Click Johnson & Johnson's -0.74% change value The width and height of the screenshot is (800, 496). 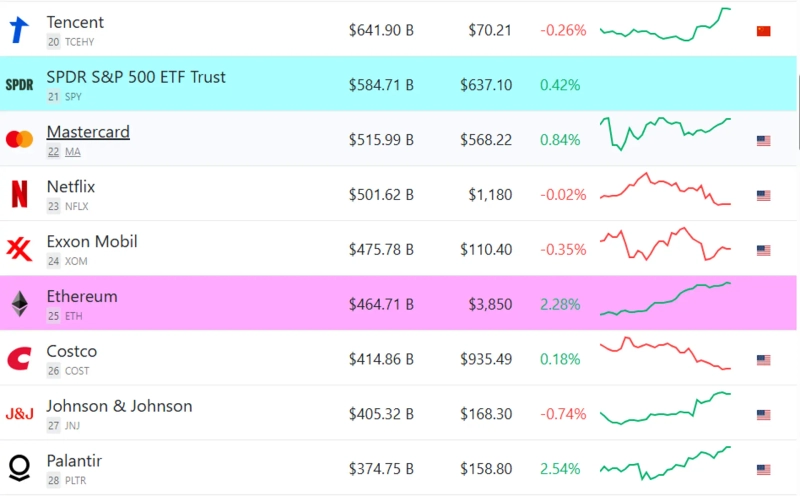[563, 414]
